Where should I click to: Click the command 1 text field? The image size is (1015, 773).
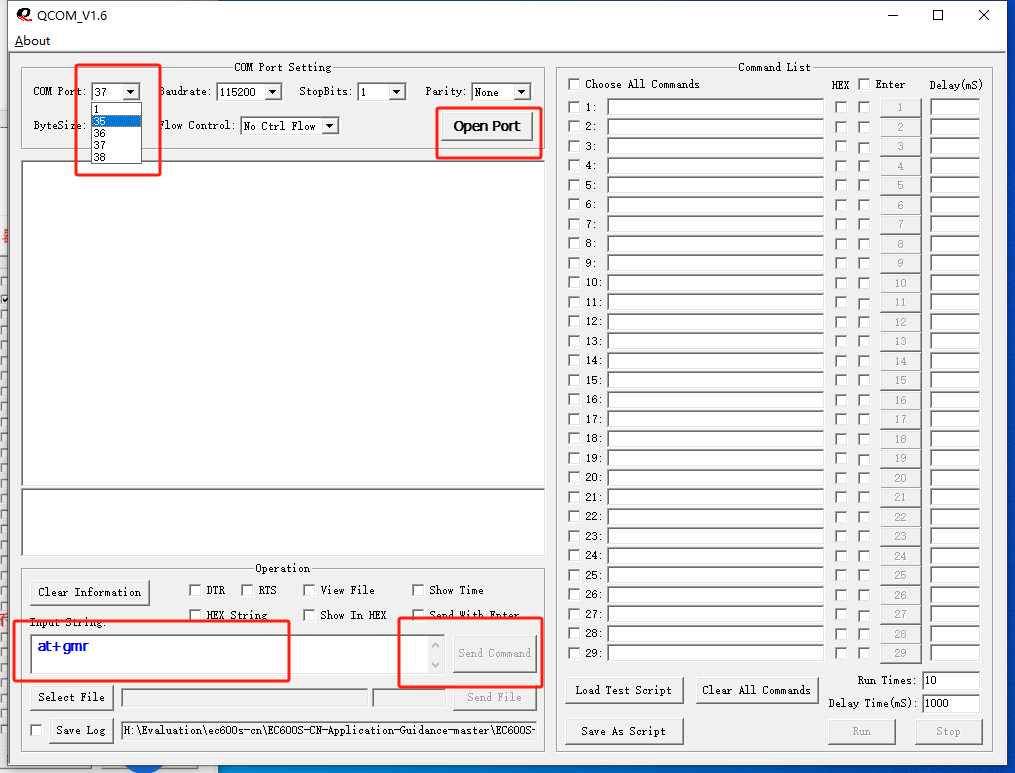[715, 107]
